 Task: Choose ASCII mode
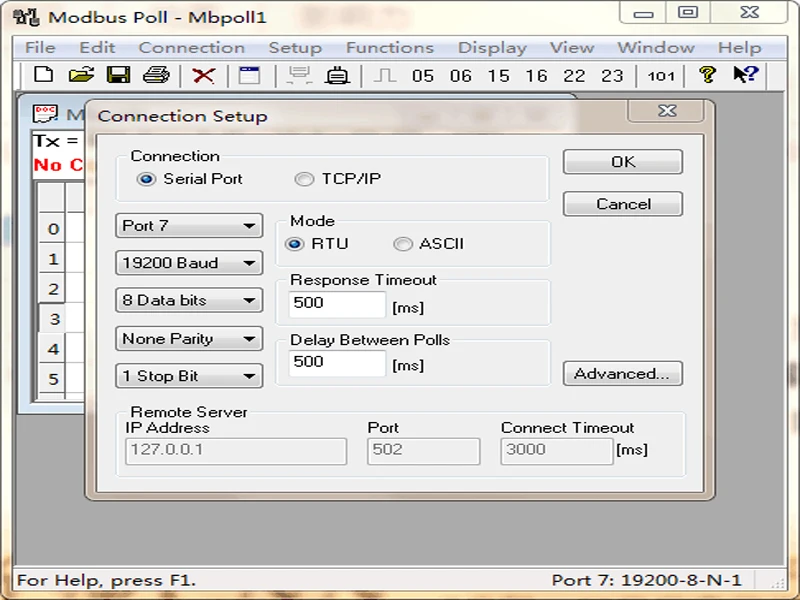[403, 244]
